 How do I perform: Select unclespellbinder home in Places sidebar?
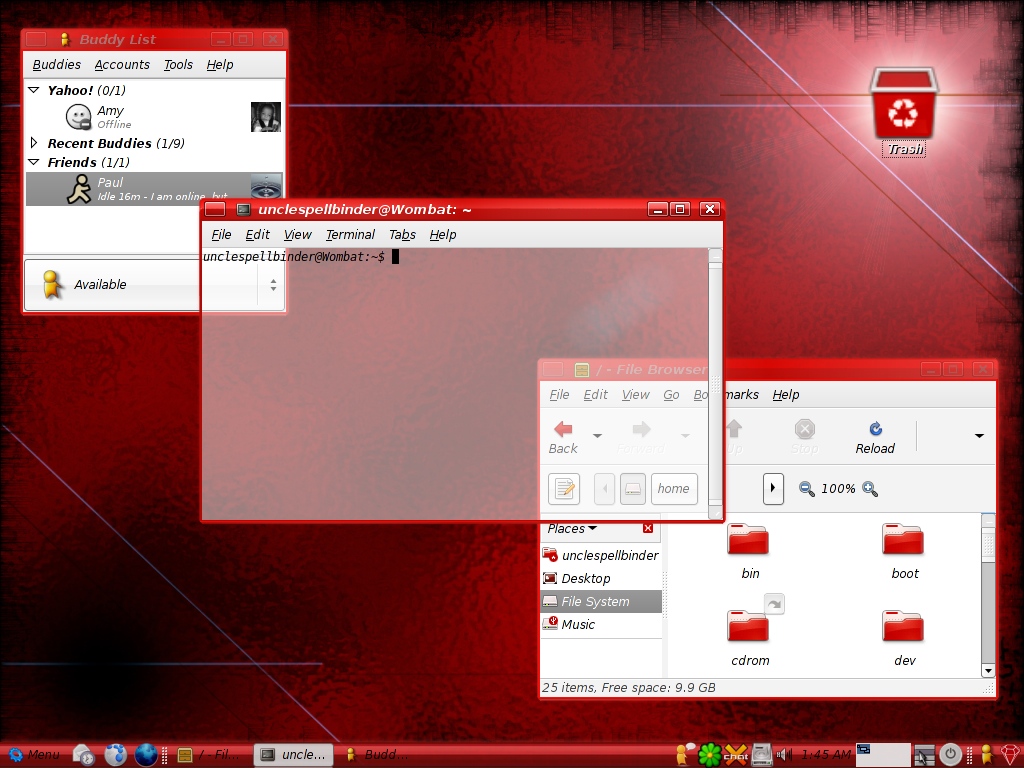(601, 555)
